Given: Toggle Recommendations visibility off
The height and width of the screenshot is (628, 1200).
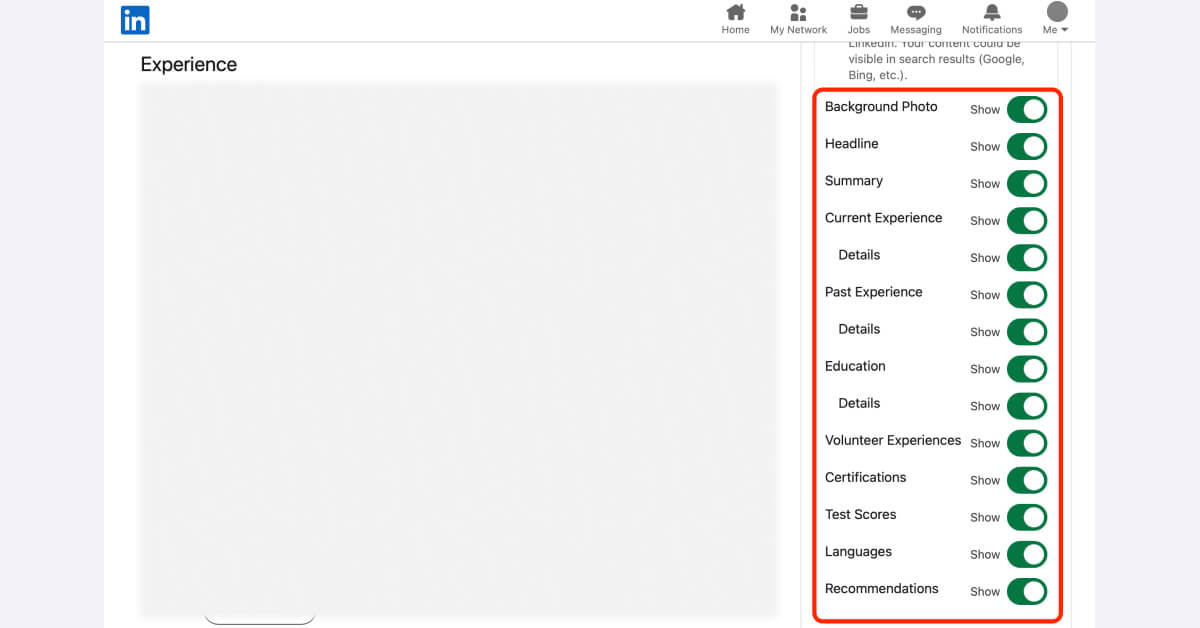Looking at the screenshot, I should [x=1027, y=591].
